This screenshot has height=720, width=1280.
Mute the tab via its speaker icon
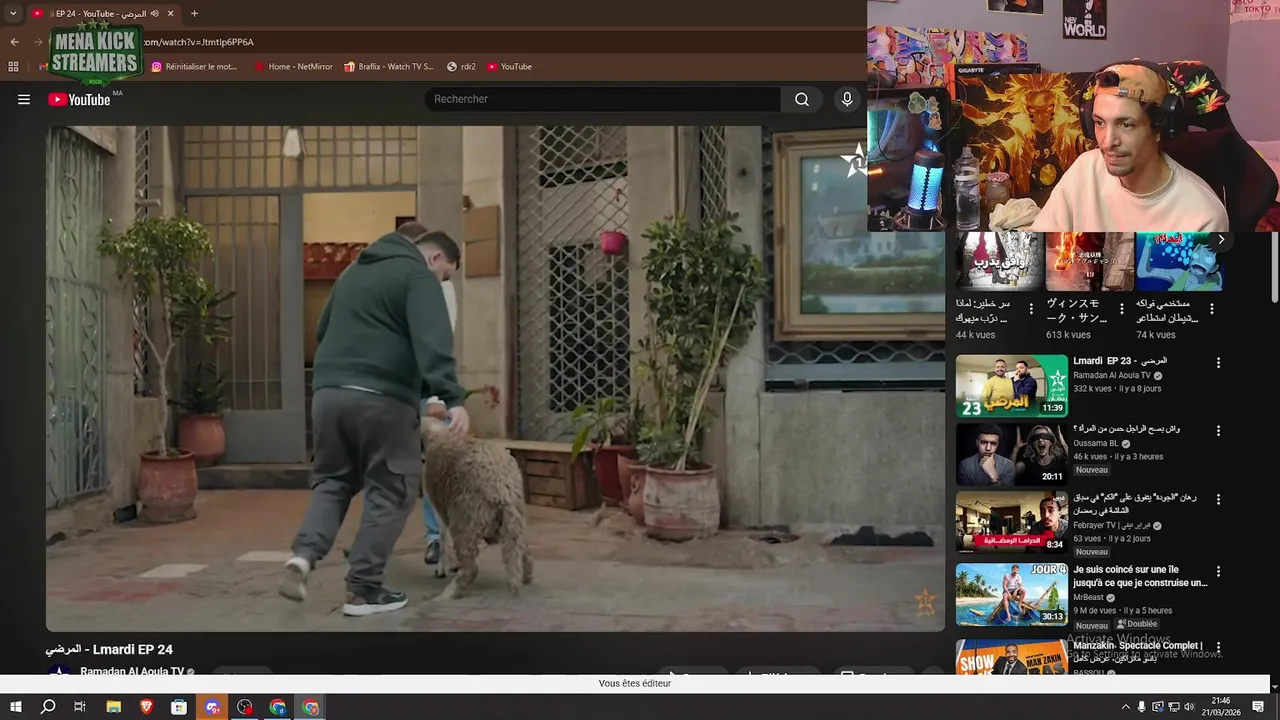click(x=154, y=13)
